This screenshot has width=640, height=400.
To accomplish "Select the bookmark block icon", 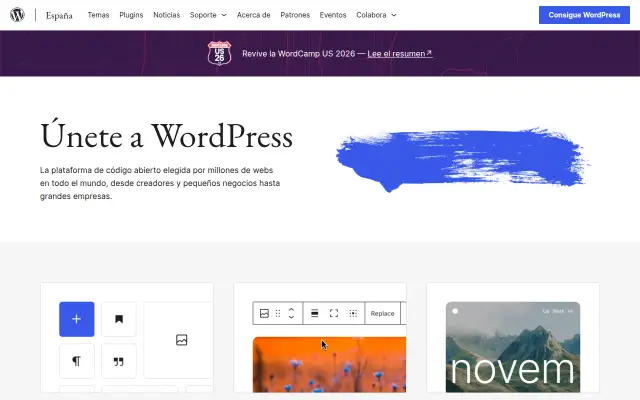I will pos(119,319).
